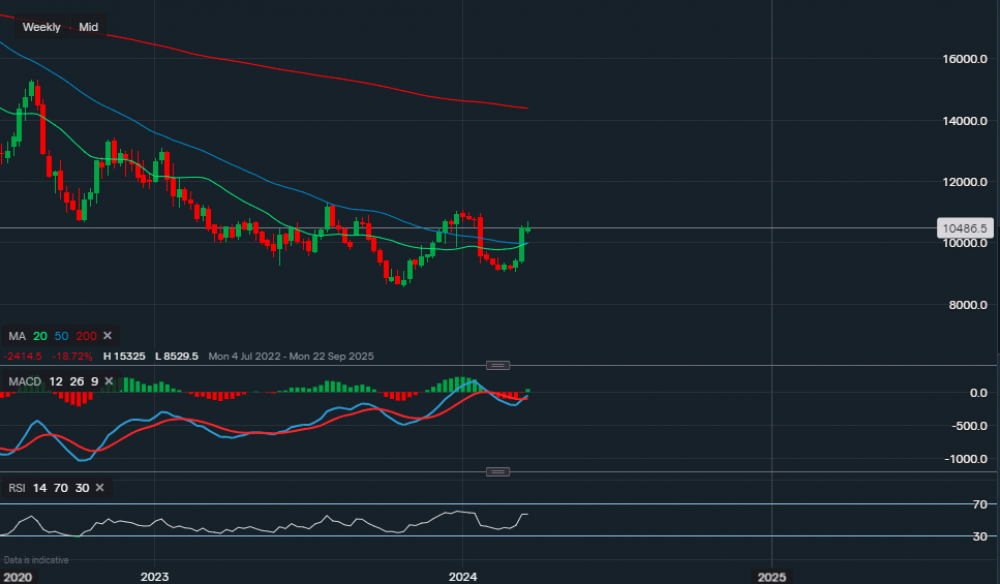Click the 16000.0 level on price axis
The width and height of the screenshot is (1000, 584).
coord(963,60)
